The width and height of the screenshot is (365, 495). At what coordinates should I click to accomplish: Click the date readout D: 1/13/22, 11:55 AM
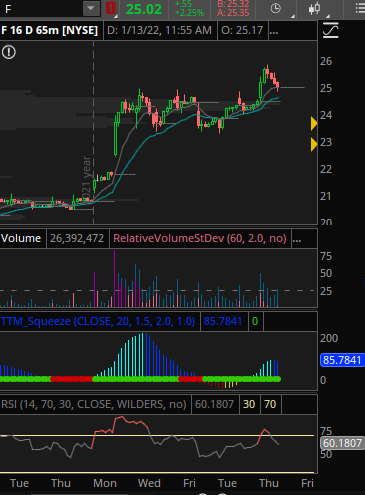(x=159, y=30)
